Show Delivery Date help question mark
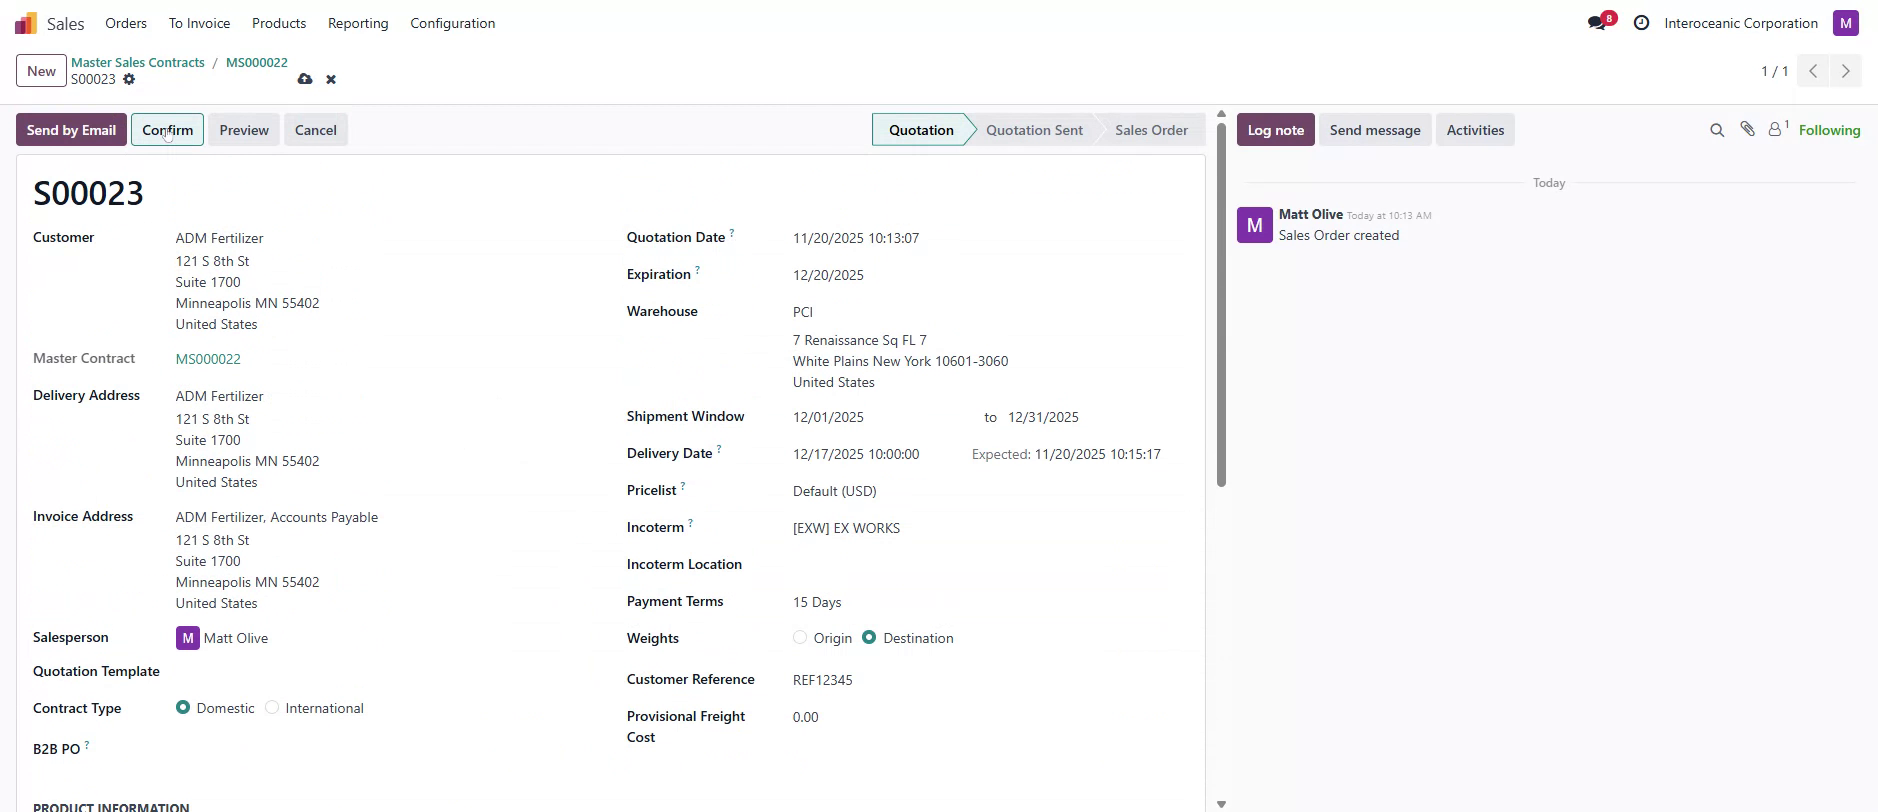The height and width of the screenshot is (812, 1878). pyautogui.click(x=719, y=449)
